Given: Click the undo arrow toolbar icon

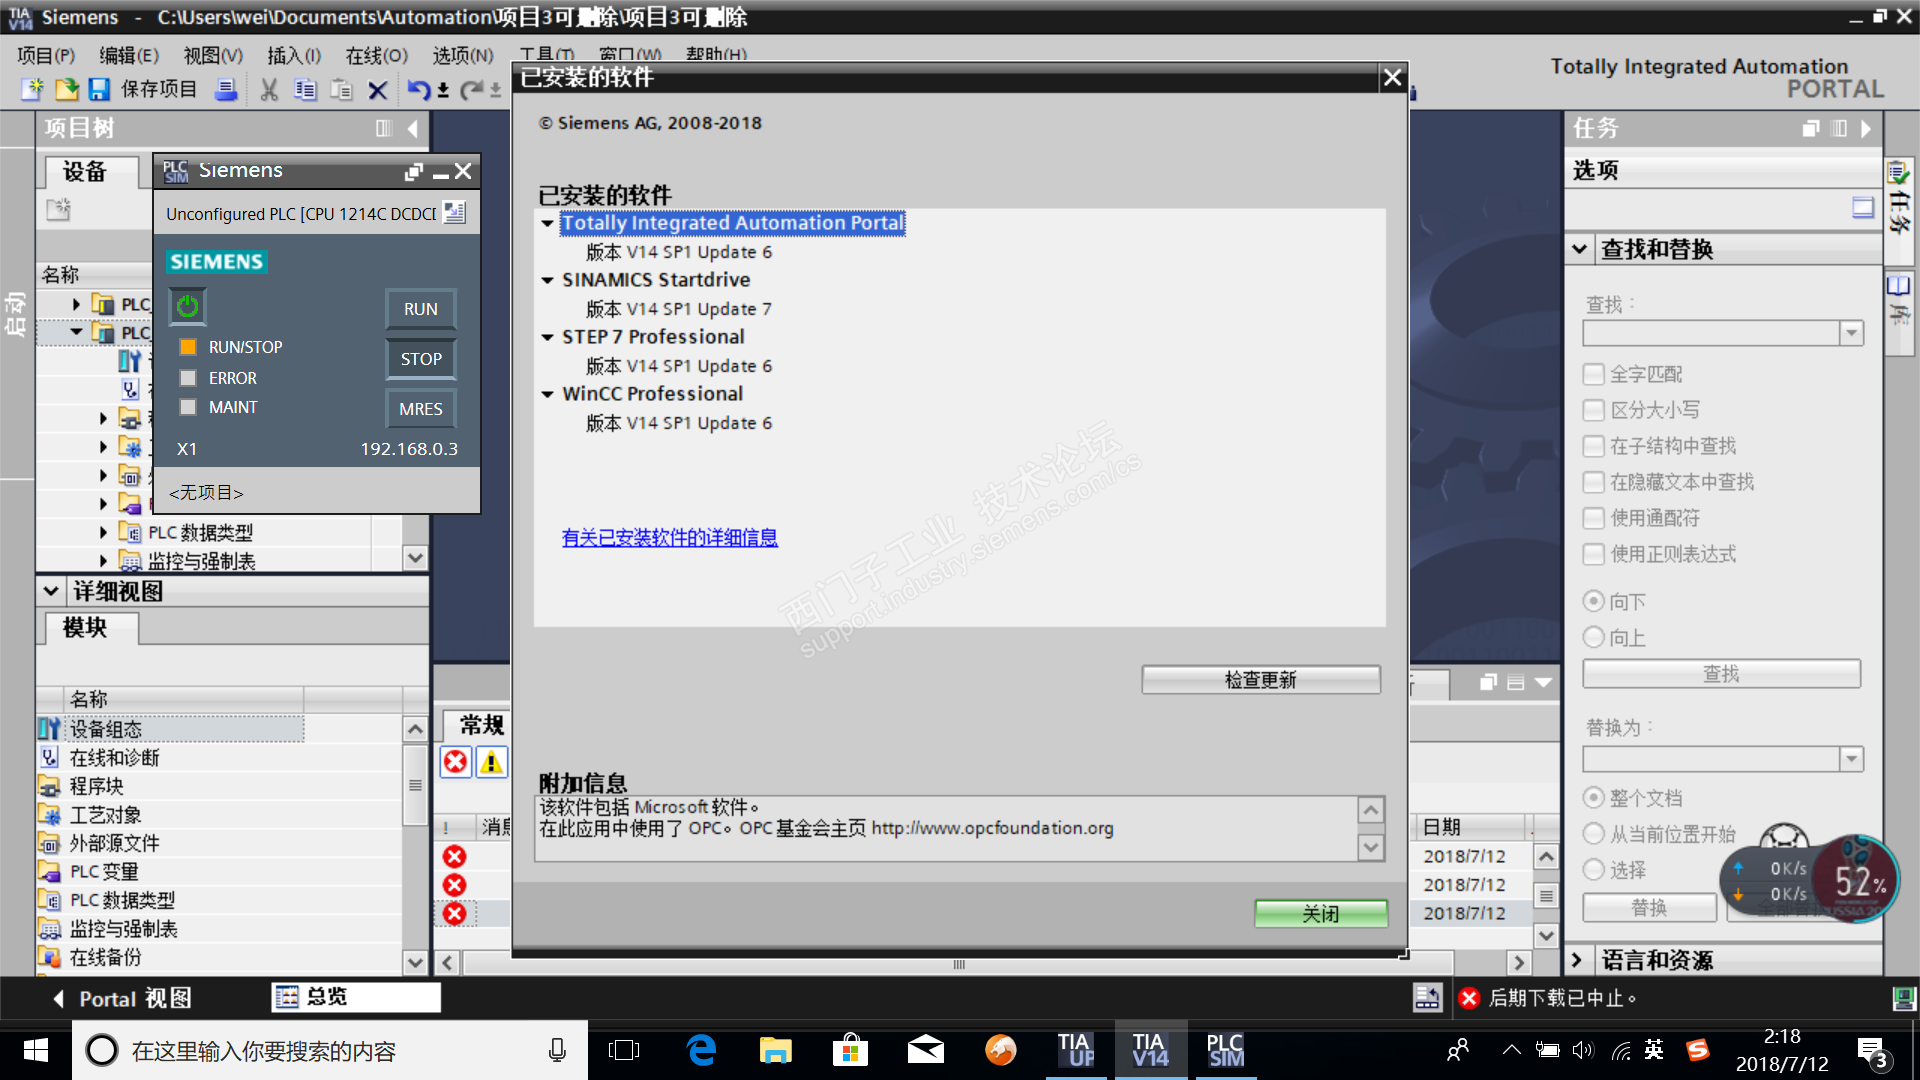Looking at the screenshot, I should click(x=417, y=90).
